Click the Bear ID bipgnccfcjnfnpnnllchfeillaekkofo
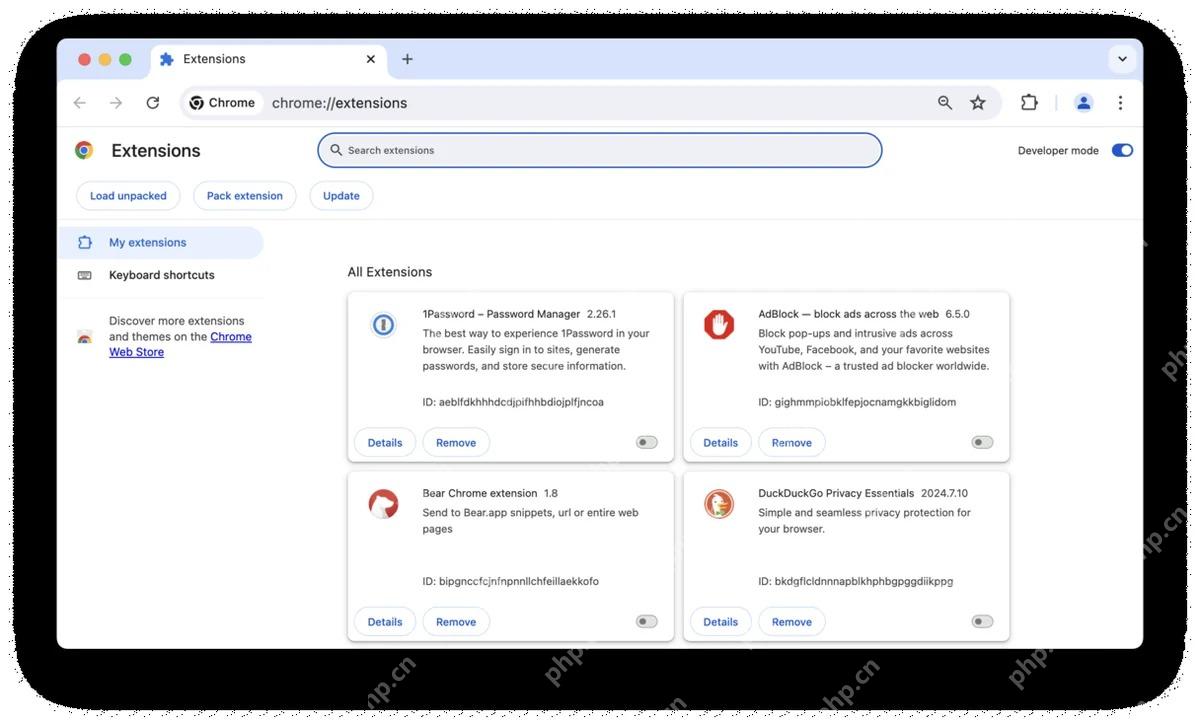This screenshot has width=1200, height=724. pos(511,581)
